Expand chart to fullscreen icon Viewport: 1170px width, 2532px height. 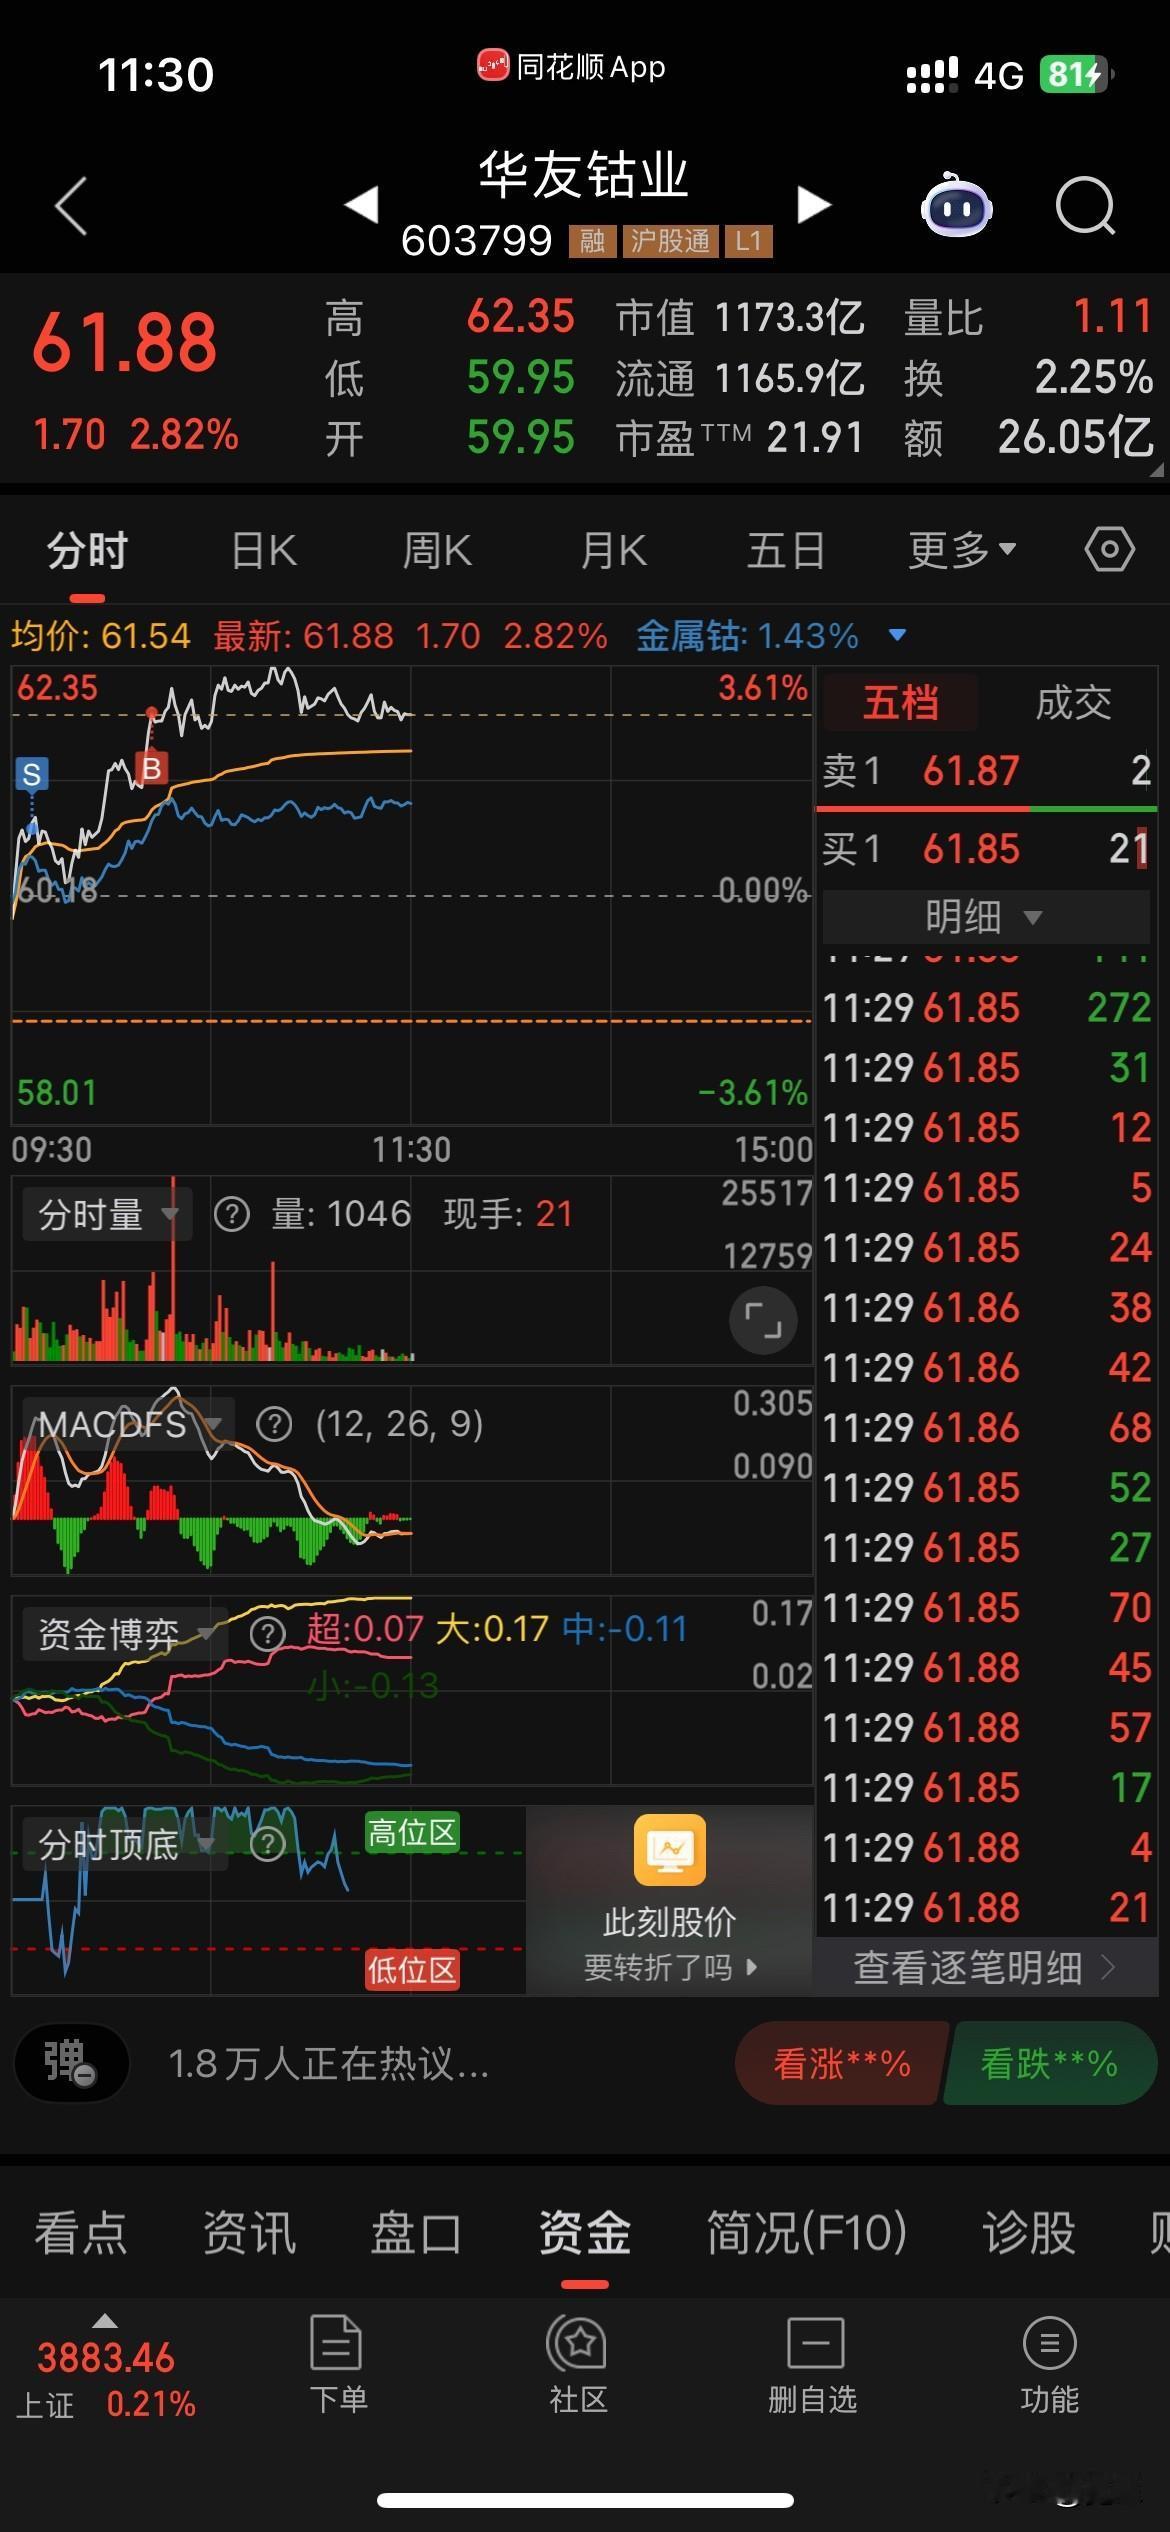[x=763, y=1321]
